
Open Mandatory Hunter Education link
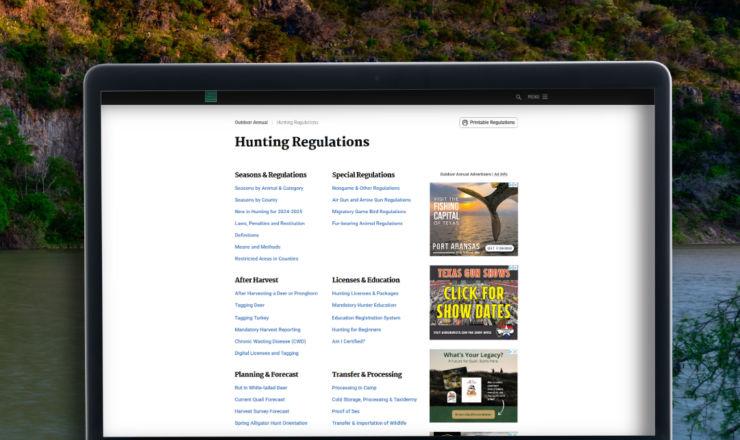364,305
